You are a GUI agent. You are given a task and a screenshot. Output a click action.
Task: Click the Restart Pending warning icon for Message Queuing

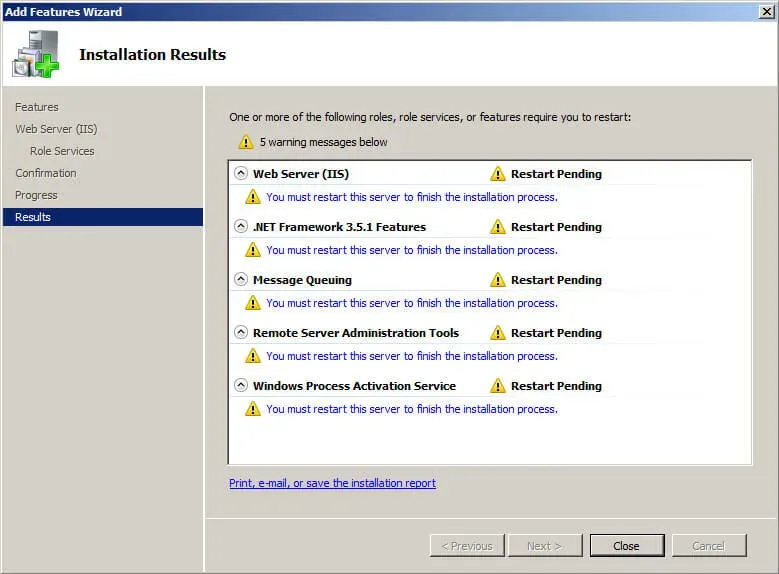pos(497,280)
